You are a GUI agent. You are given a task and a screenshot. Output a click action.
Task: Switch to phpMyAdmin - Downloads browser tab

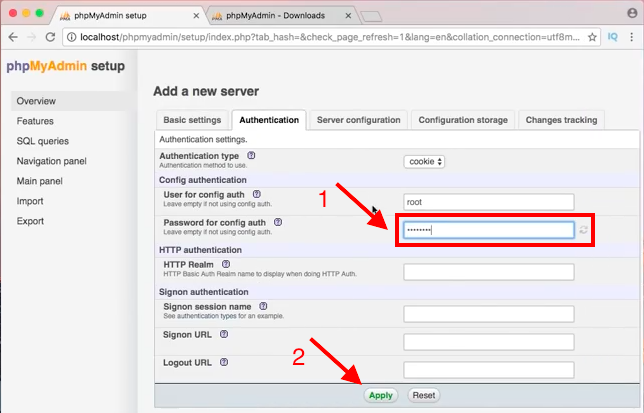pyautogui.click(x=283, y=16)
